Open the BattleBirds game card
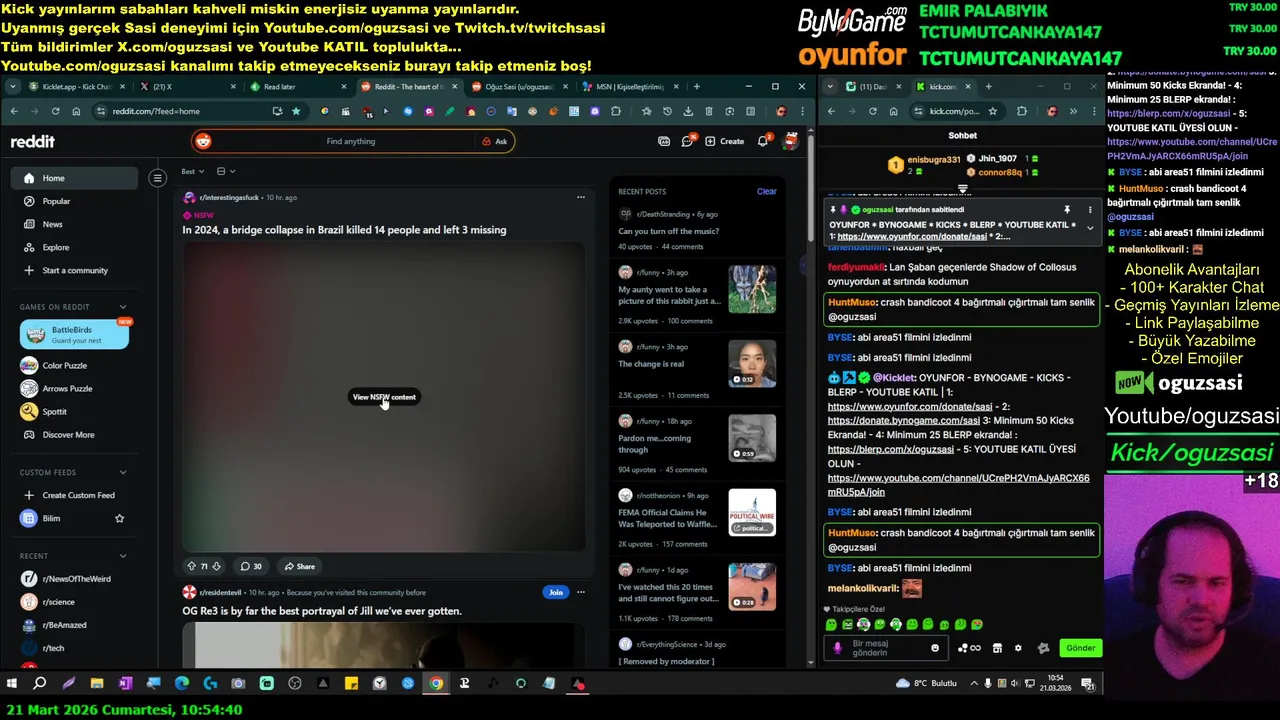The width and height of the screenshot is (1280, 720). (x=74, y=334)
